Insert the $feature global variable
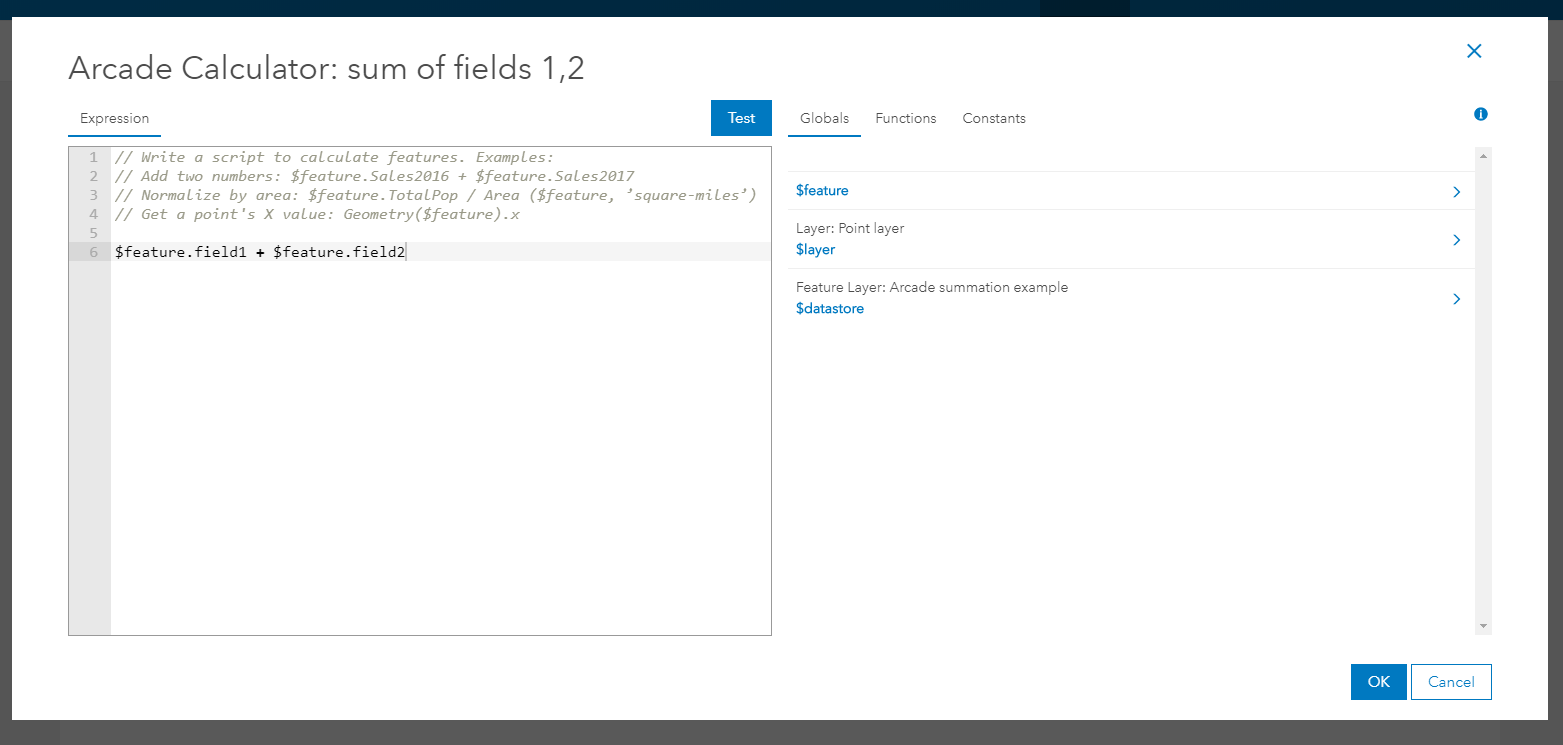Screen dimensions: 1563x745 [x=822, y=190]
